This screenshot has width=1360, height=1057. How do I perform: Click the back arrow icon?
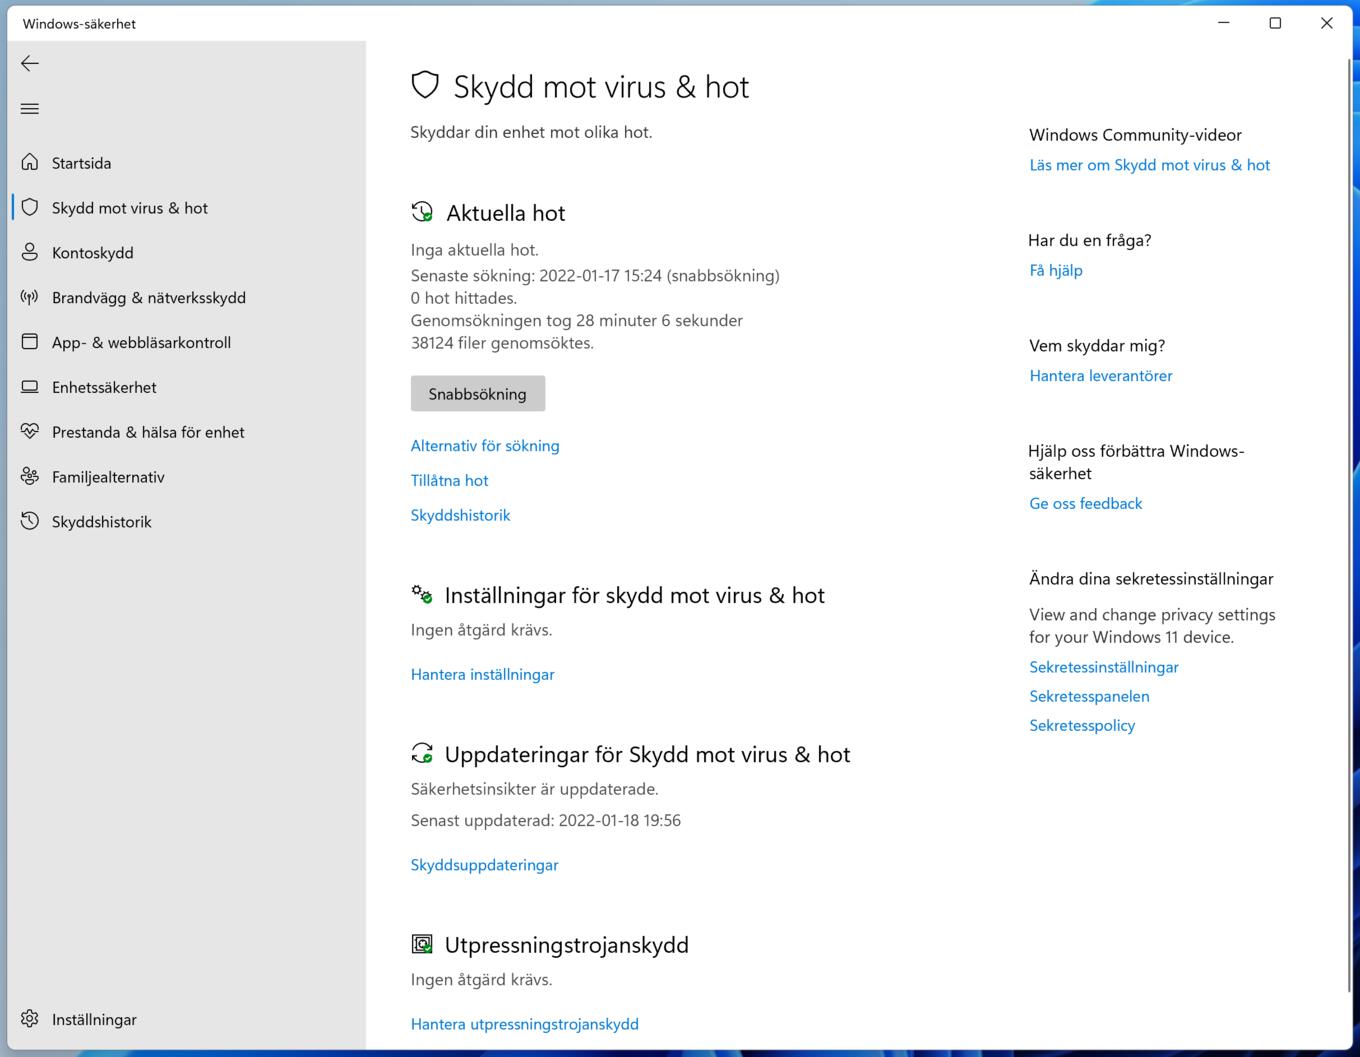[x=30, y=63]
